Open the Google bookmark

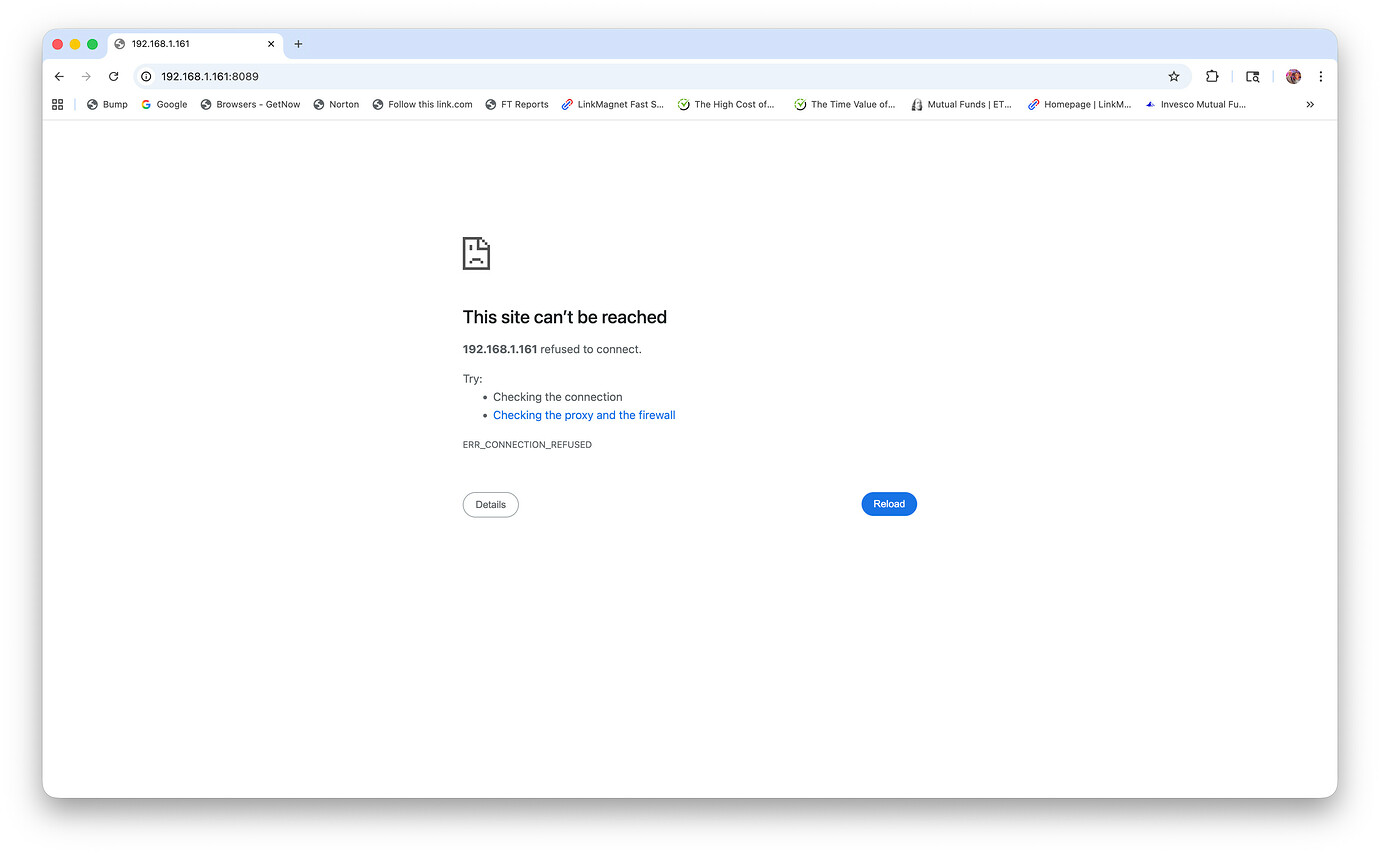(x=163, y=104)
